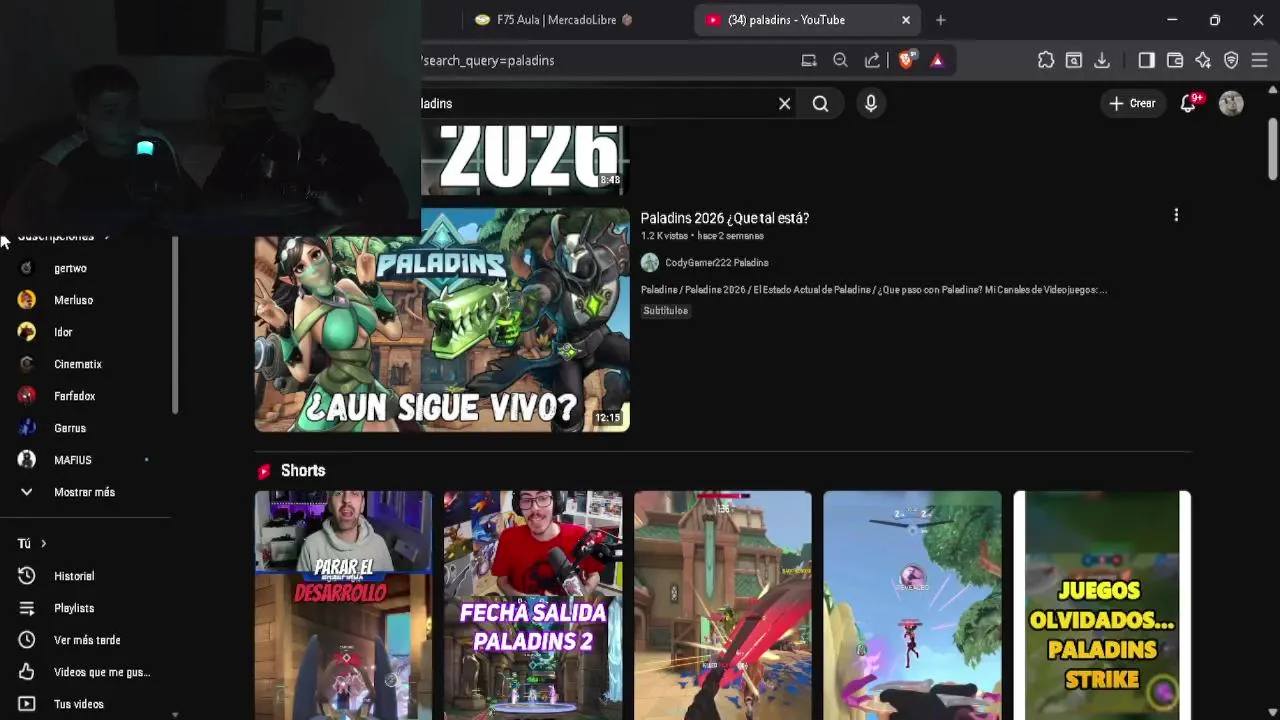This screenshot has height=720, width=1280.
Task: Click the Playlists label in sidebar
Action: (74, 608)
